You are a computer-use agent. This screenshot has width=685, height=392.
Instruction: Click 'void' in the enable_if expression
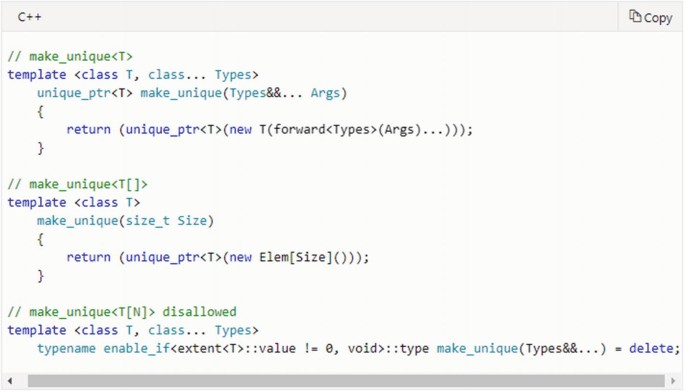tap(362, 348)
